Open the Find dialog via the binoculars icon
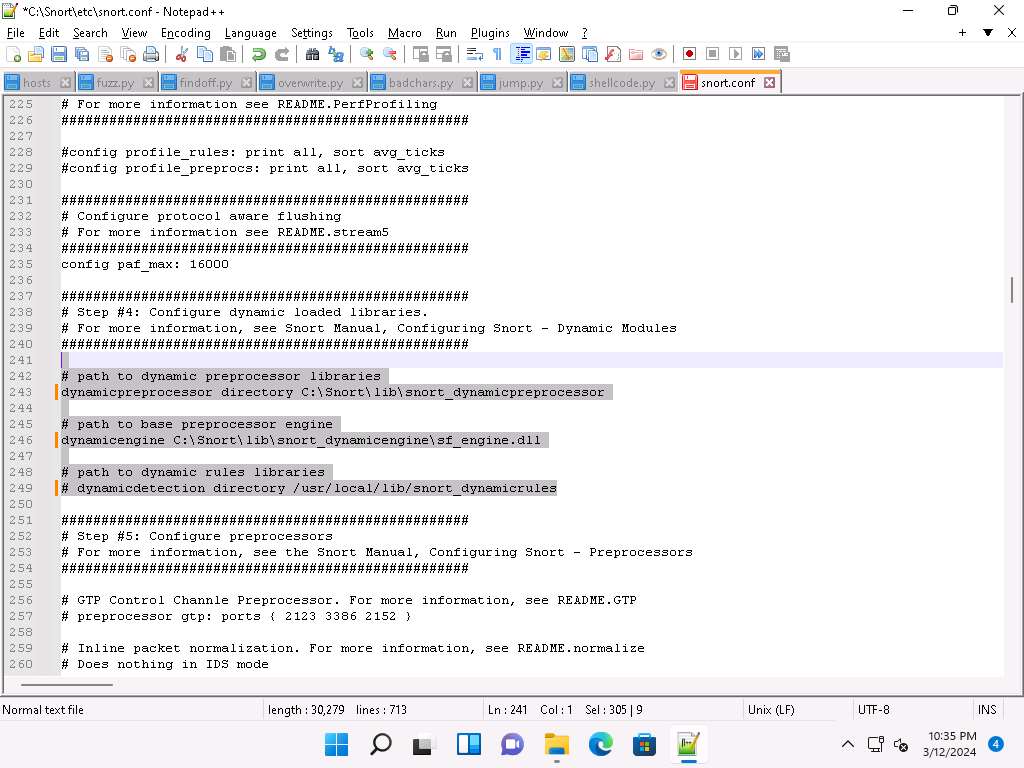 [x=312, y=54]
